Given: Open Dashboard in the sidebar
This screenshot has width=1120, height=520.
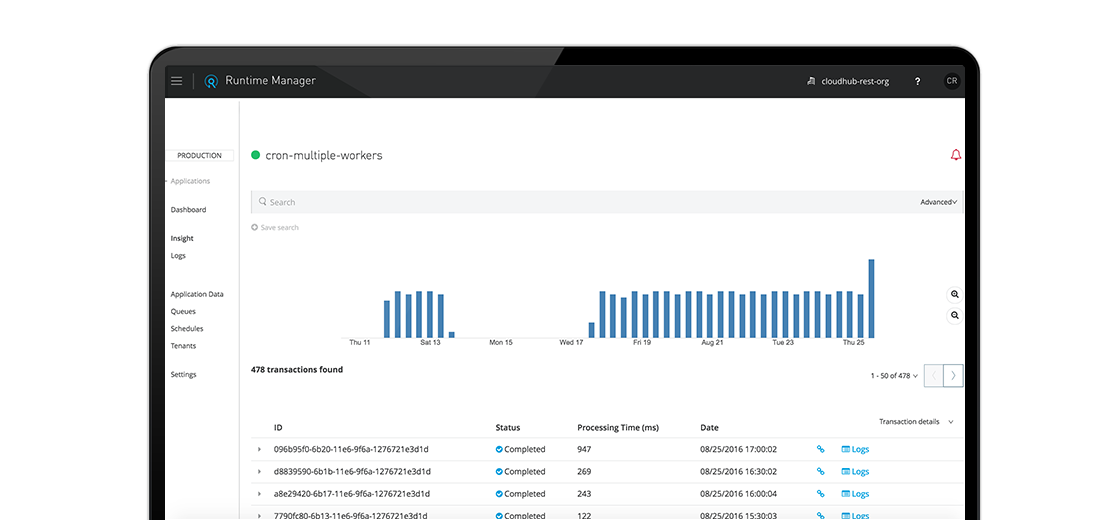Looking at the screenshot, I should [x=189, y=210].
